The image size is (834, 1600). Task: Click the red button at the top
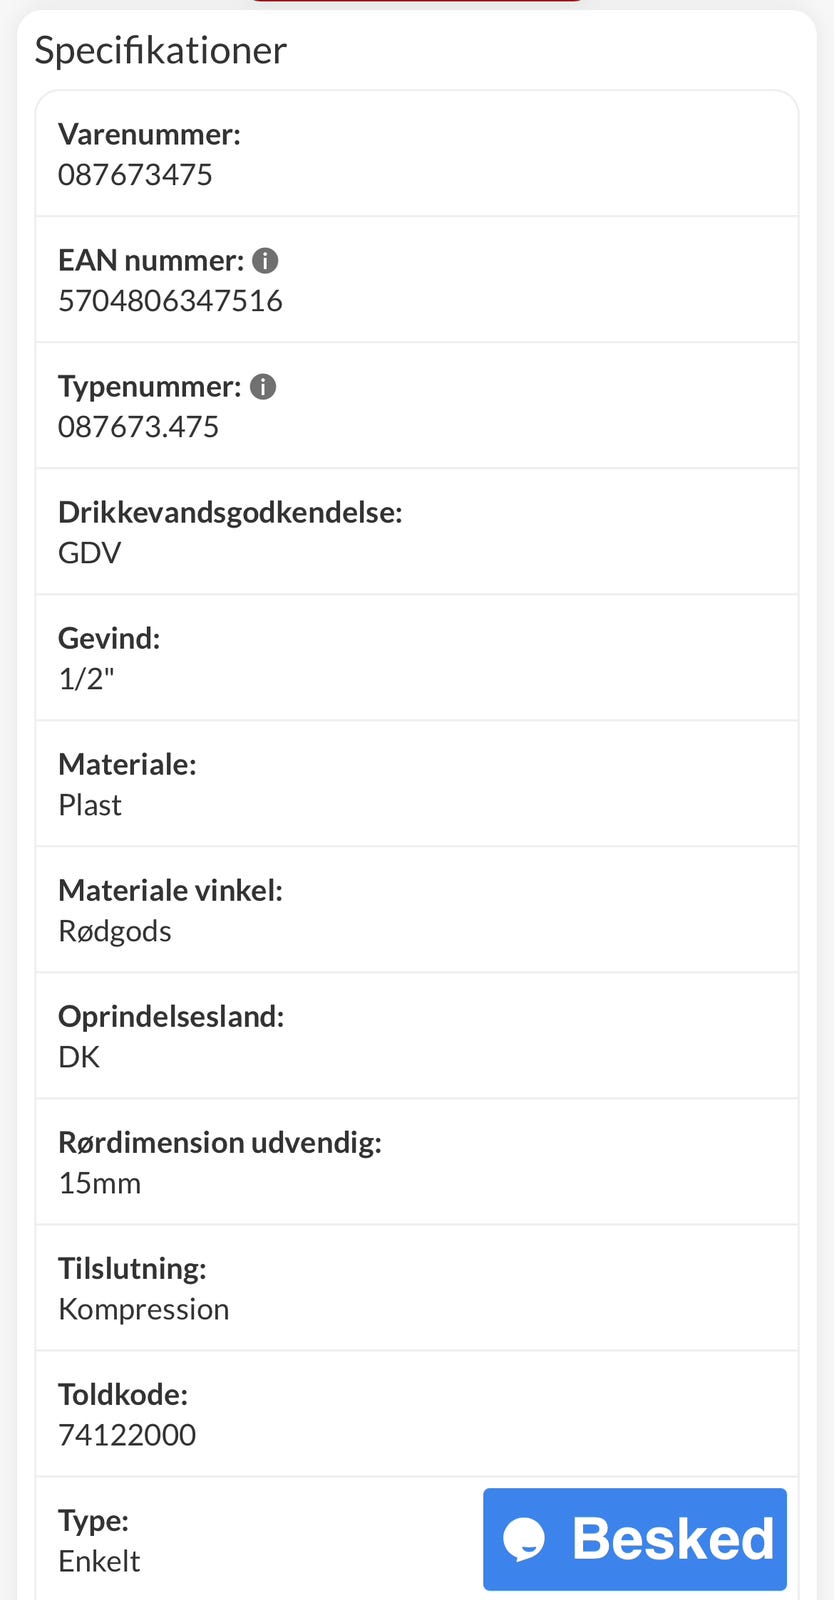coord(417,5)
